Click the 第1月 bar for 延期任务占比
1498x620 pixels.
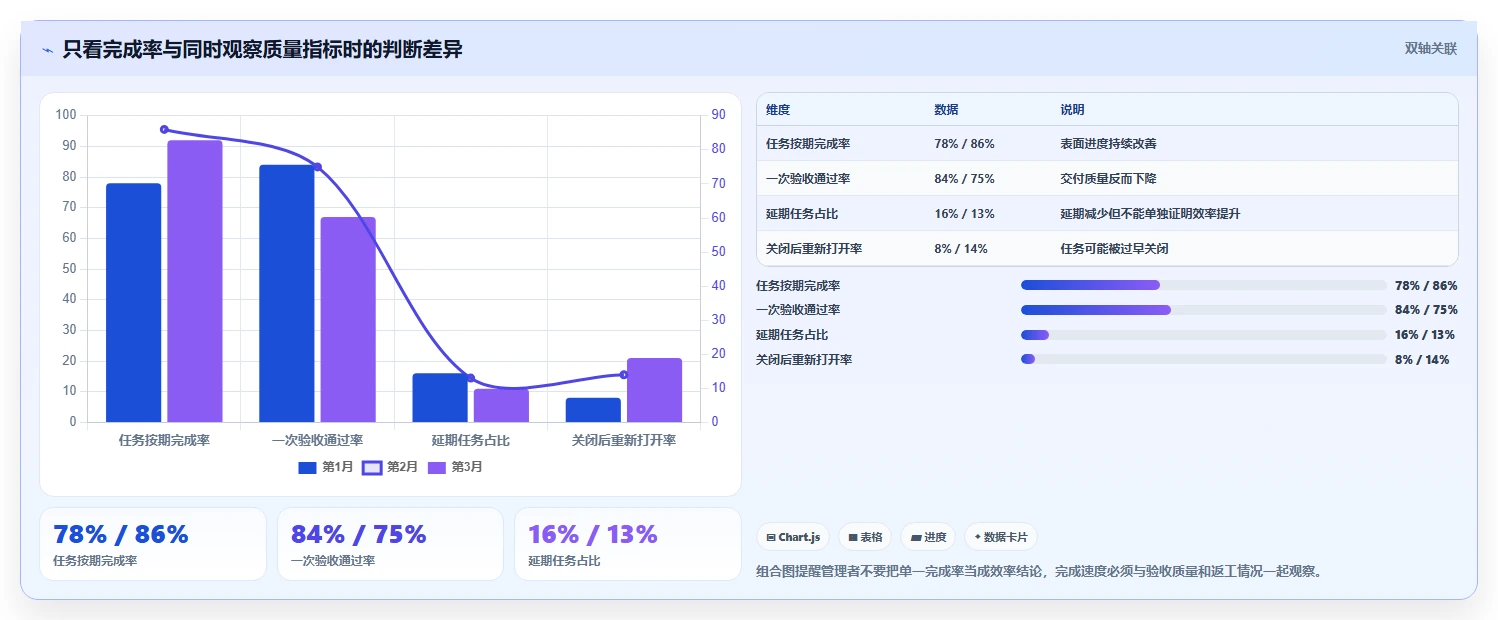440,398
